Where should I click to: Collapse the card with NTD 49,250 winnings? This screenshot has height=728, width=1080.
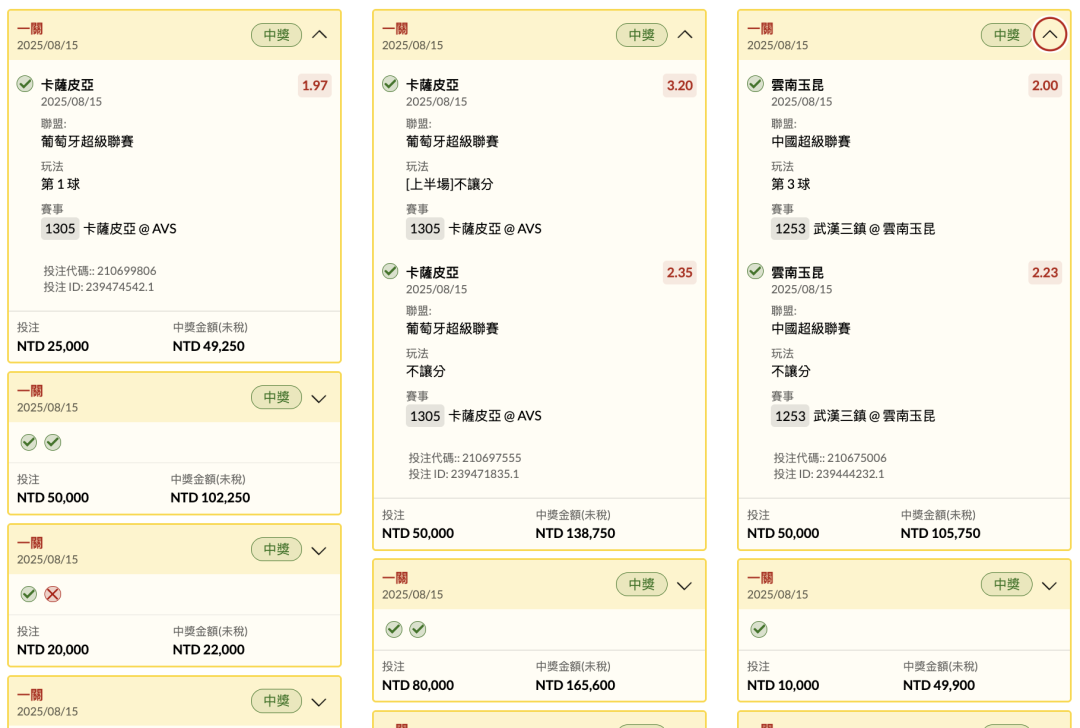point(320,34)
